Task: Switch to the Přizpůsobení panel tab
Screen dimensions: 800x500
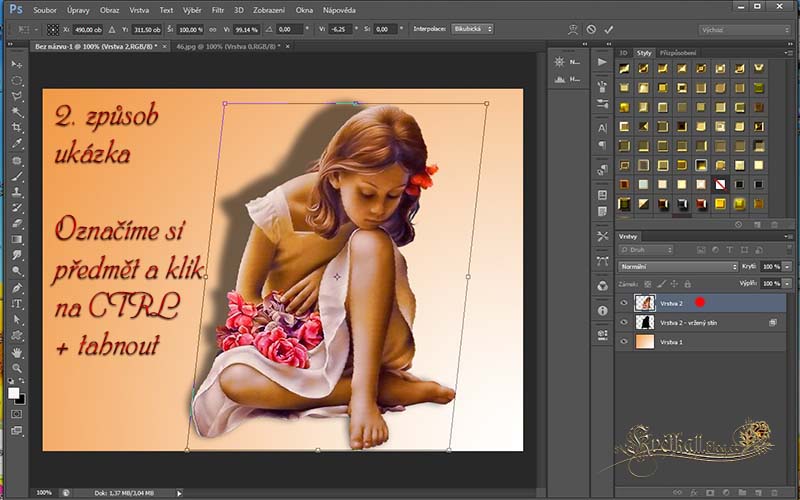Action: 678,53
